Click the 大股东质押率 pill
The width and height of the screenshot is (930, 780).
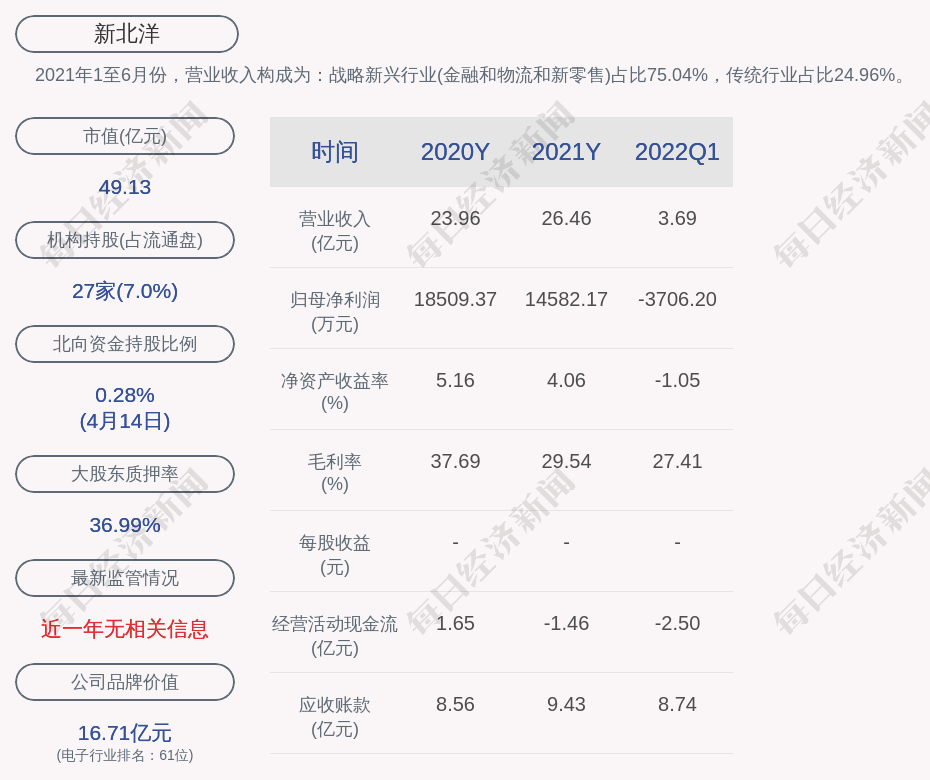point(125,474)
